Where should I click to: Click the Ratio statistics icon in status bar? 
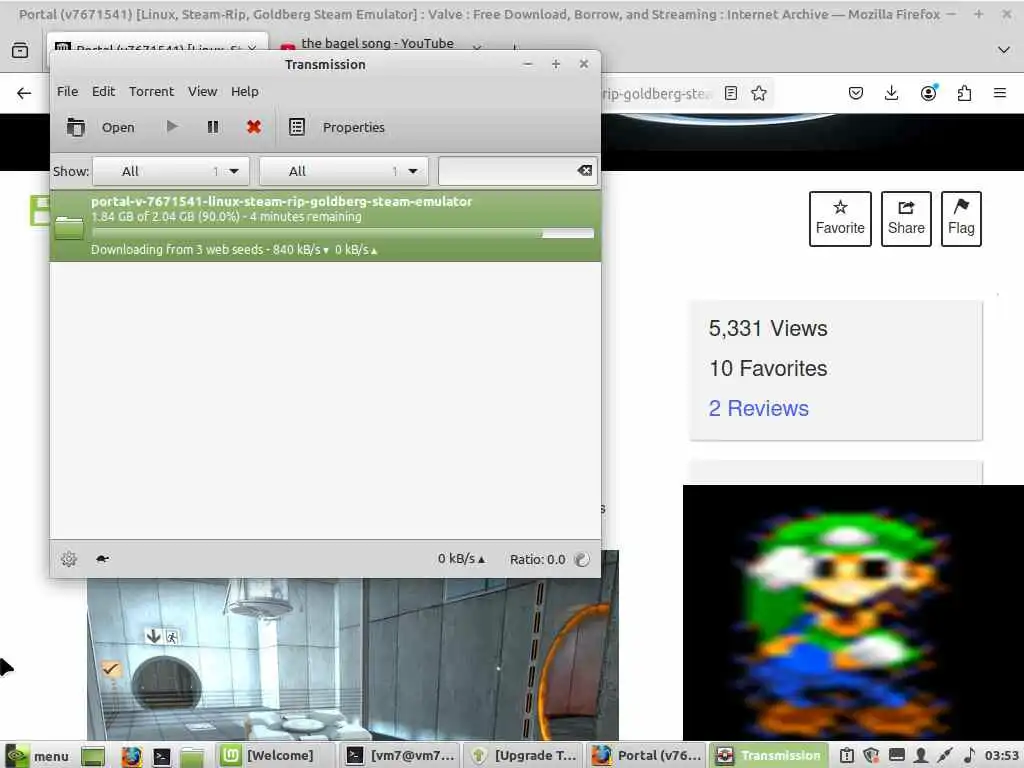pos(581,559)
